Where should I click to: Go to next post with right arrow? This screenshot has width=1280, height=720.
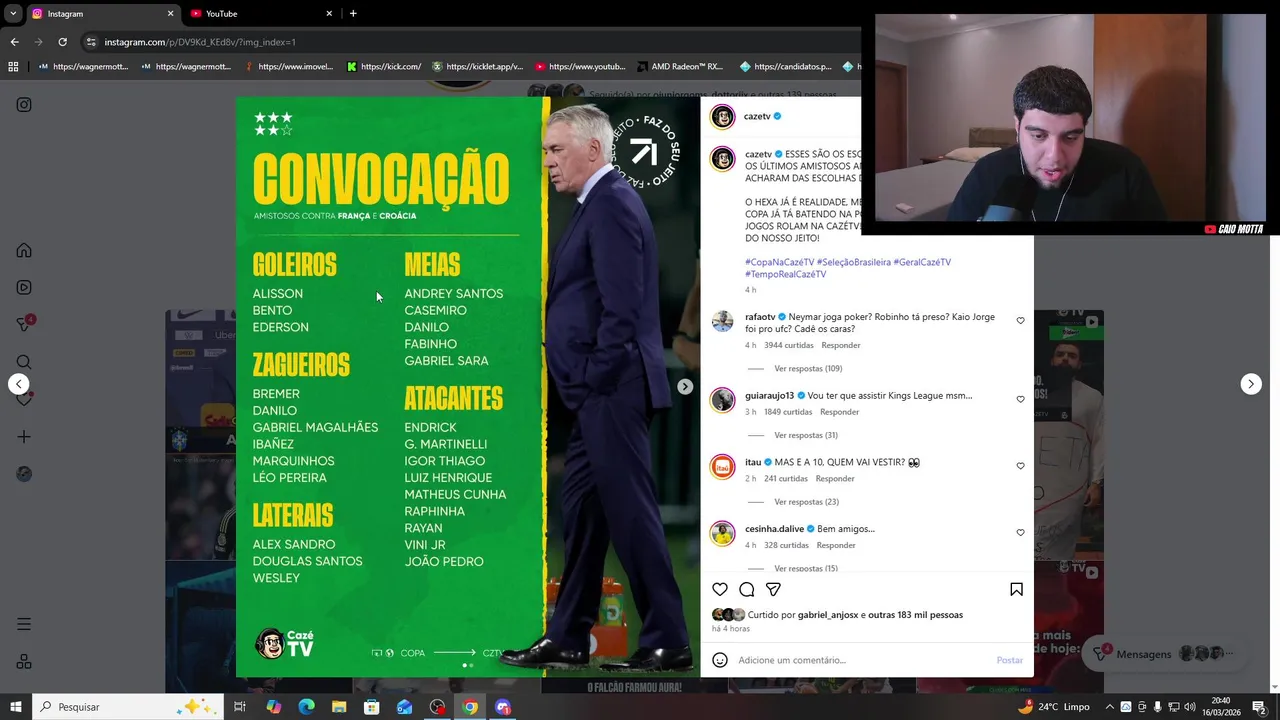click(x=1251, y=384)
